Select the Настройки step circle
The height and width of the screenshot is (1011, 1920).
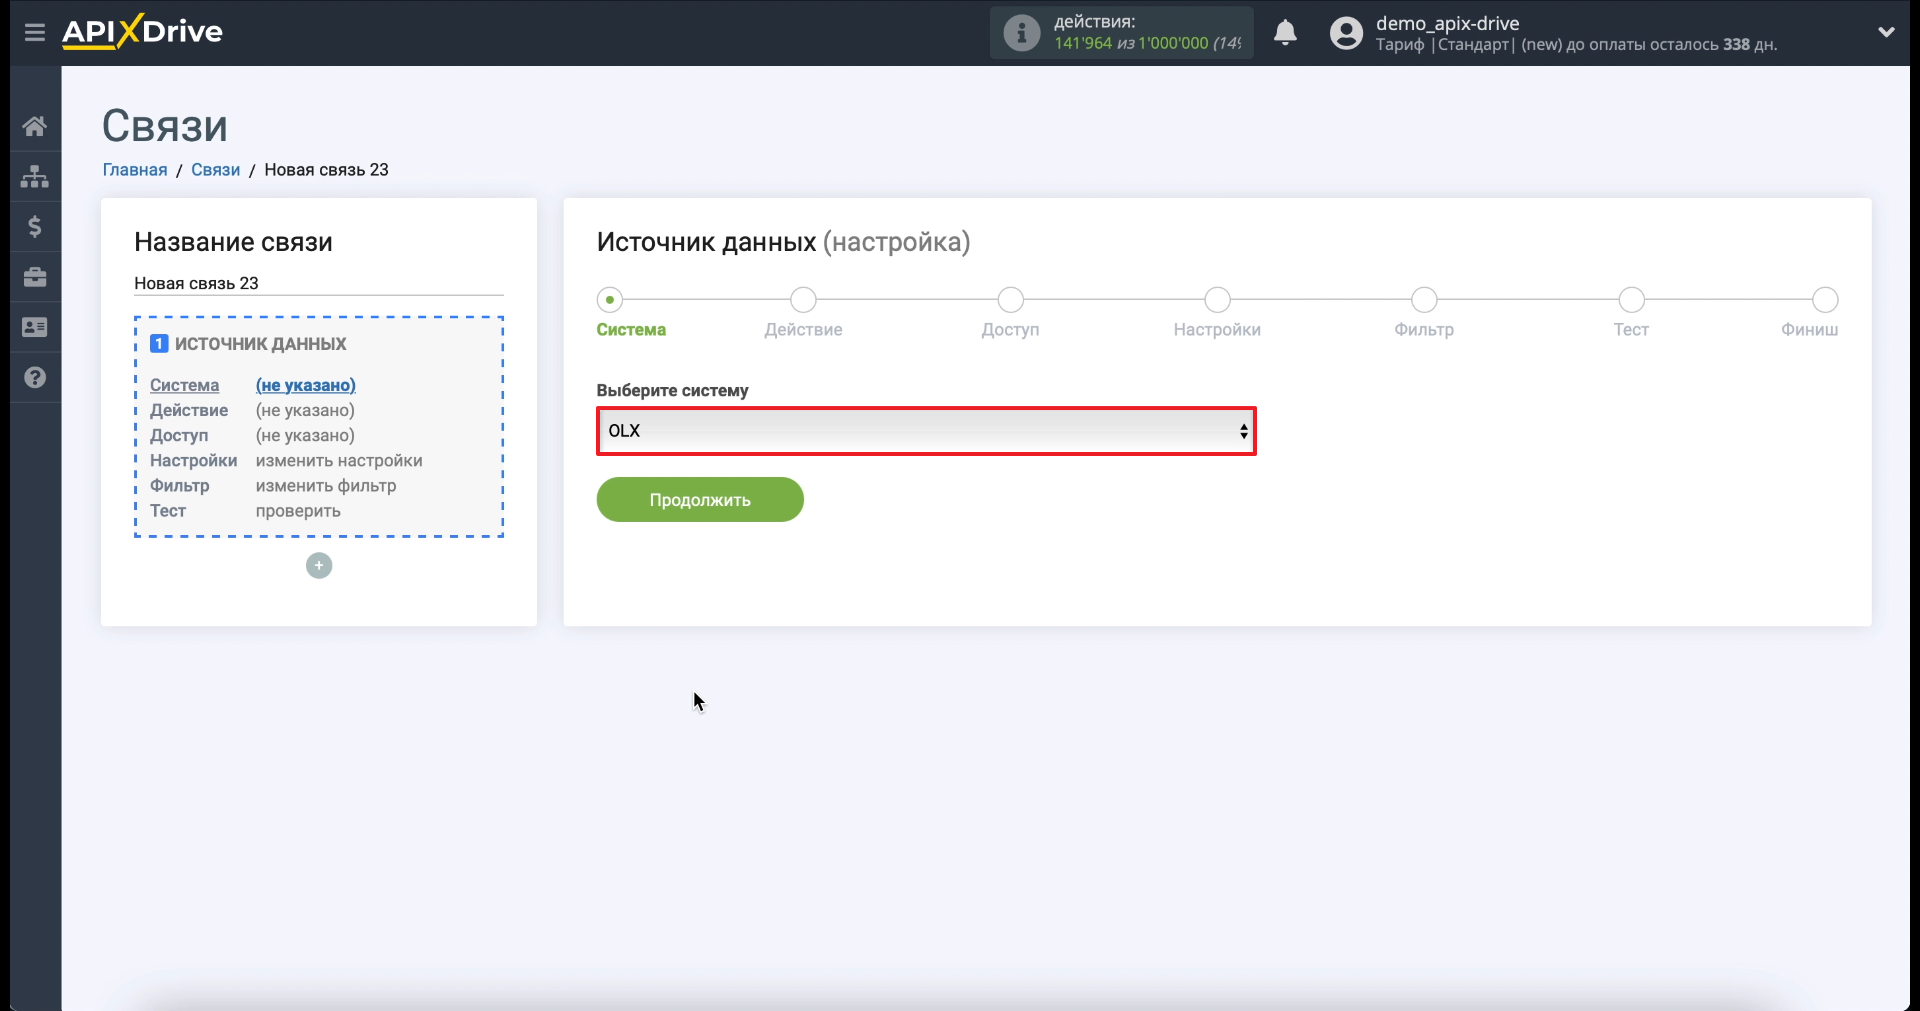(x=1217, y=300)
